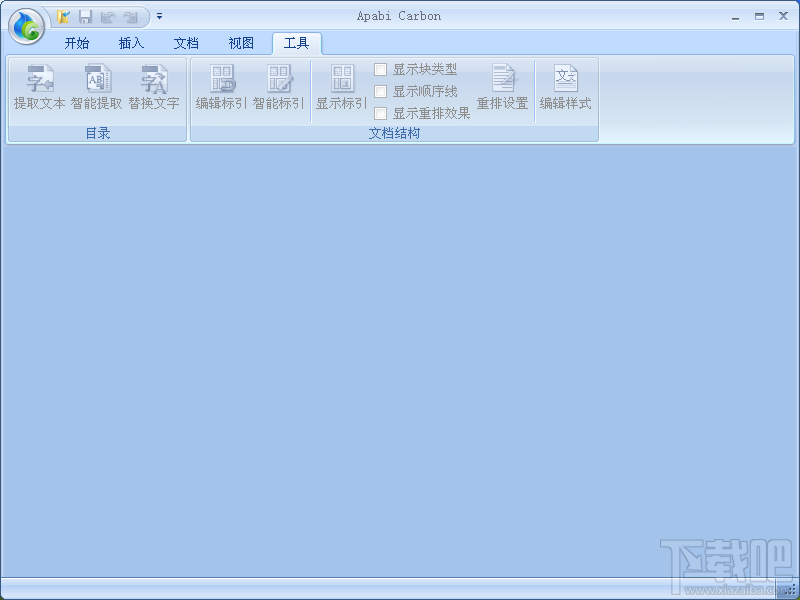This screenshot has width=800, height=600.
Task: Enable the 显示重排效果 checkbox
Action: tap(380, 113)
